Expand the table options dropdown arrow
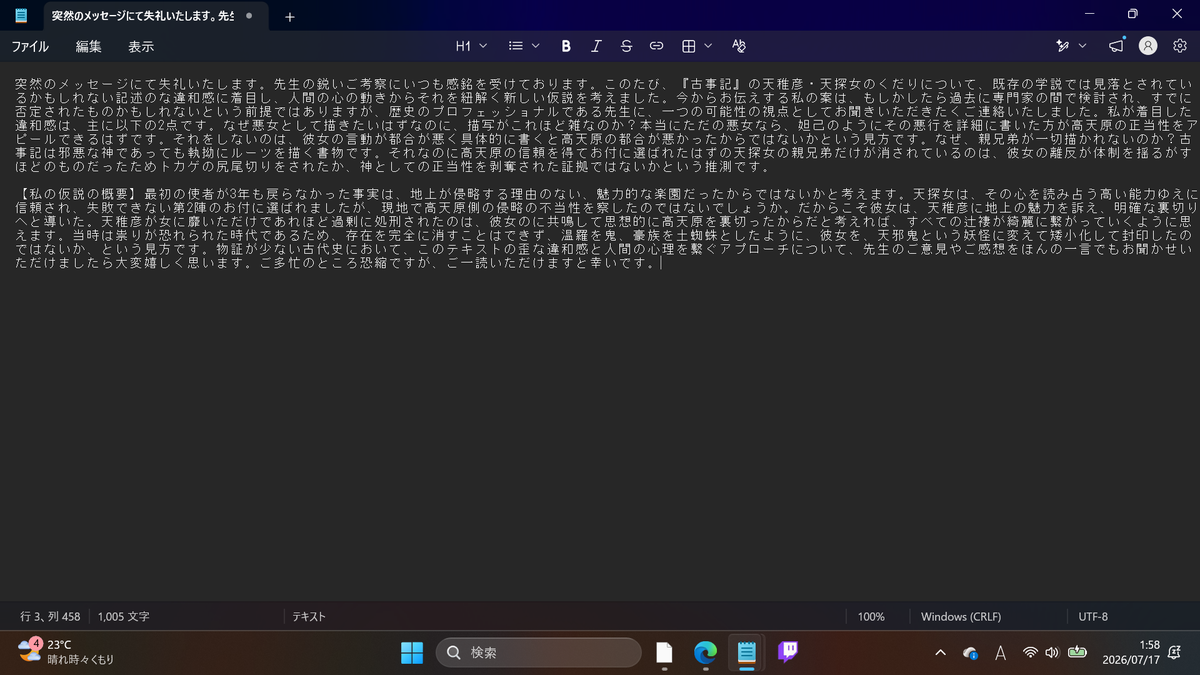Viewport: 1200px width, 675px height. point(708,46)
